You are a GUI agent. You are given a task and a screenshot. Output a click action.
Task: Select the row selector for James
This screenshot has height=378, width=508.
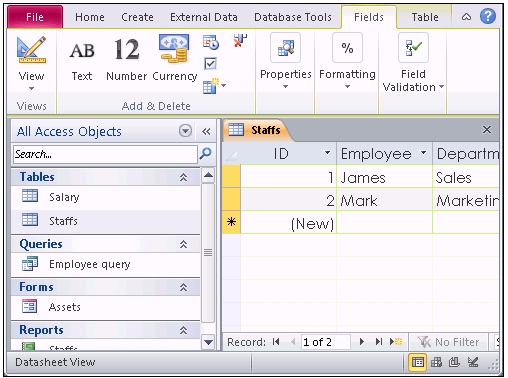[231, 177]
